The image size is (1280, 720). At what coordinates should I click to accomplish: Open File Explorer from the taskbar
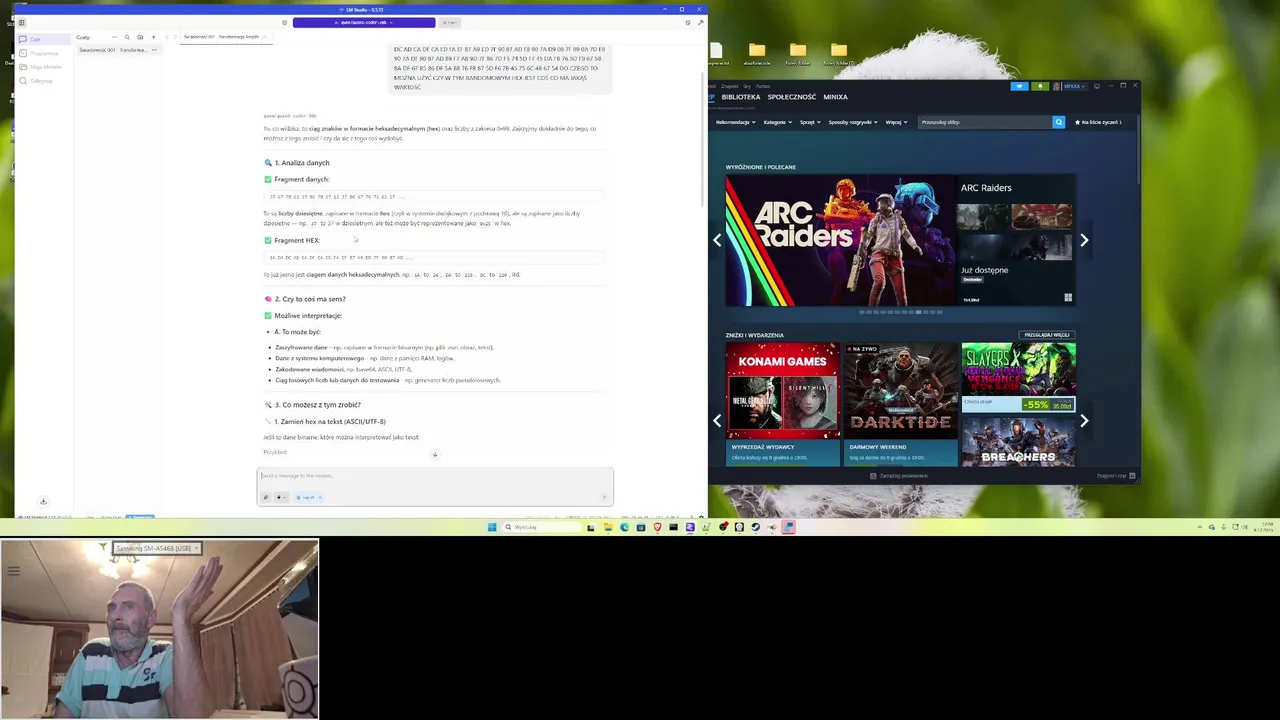[x=607, y=527]
